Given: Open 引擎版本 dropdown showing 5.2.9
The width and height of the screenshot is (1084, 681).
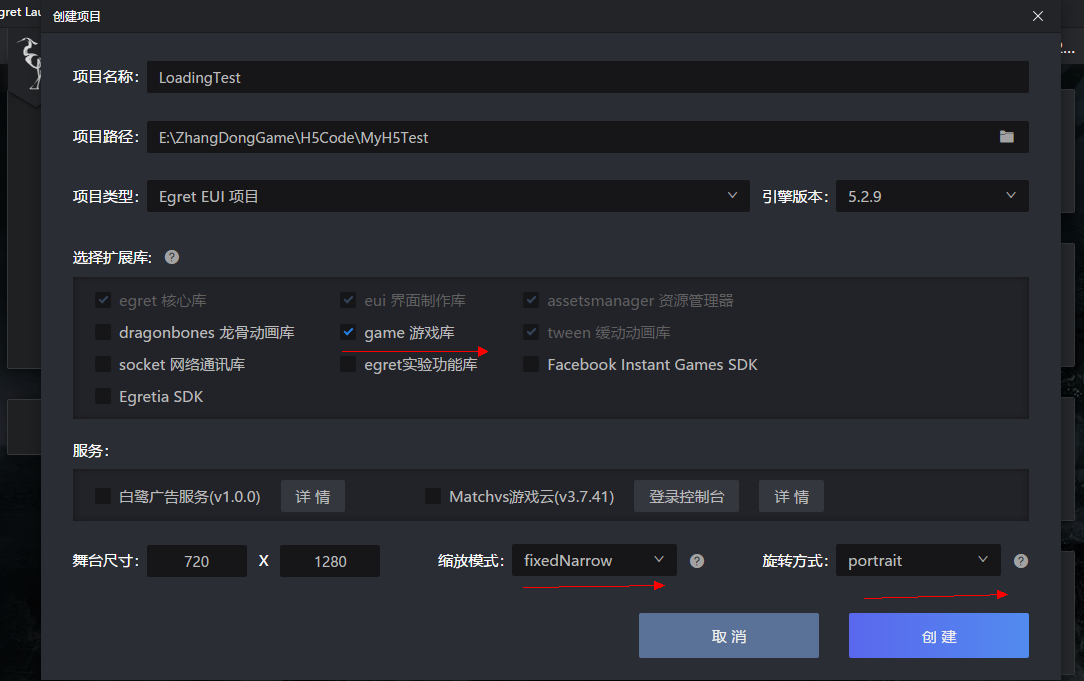Looking at the screenshot, I should click(932, 196).
